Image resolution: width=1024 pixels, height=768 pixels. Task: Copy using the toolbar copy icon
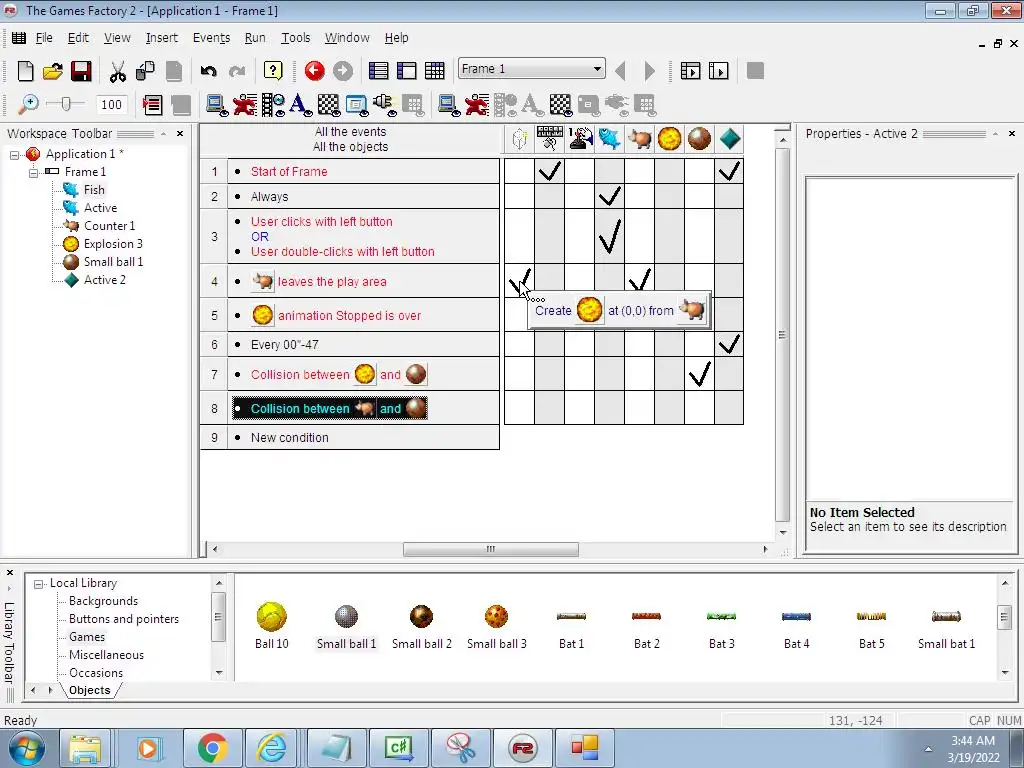click(x=145, y=71)
